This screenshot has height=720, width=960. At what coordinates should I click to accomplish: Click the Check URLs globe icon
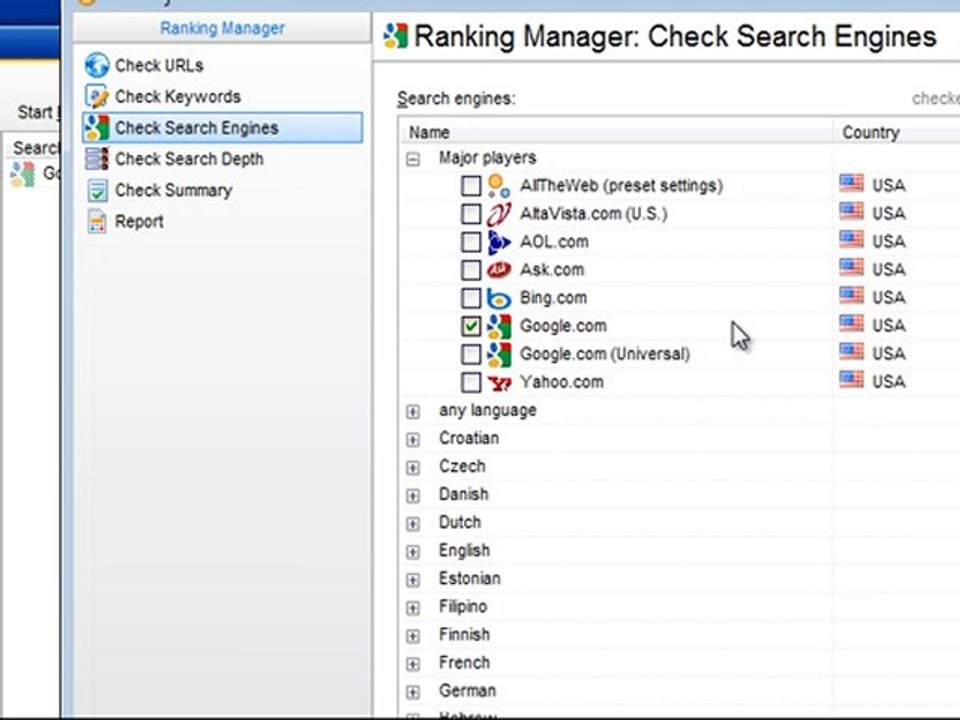(97, 65)
